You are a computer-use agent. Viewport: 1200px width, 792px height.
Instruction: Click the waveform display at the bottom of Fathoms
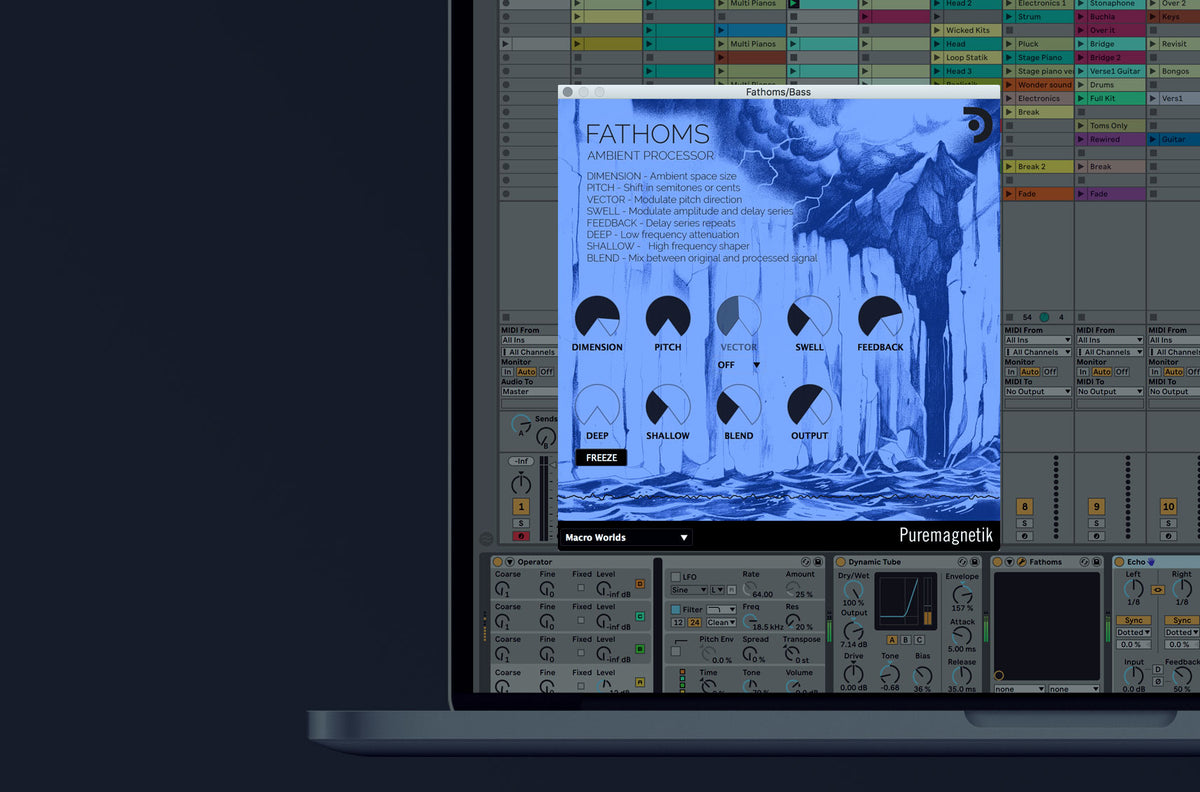(x=780, y=498)
